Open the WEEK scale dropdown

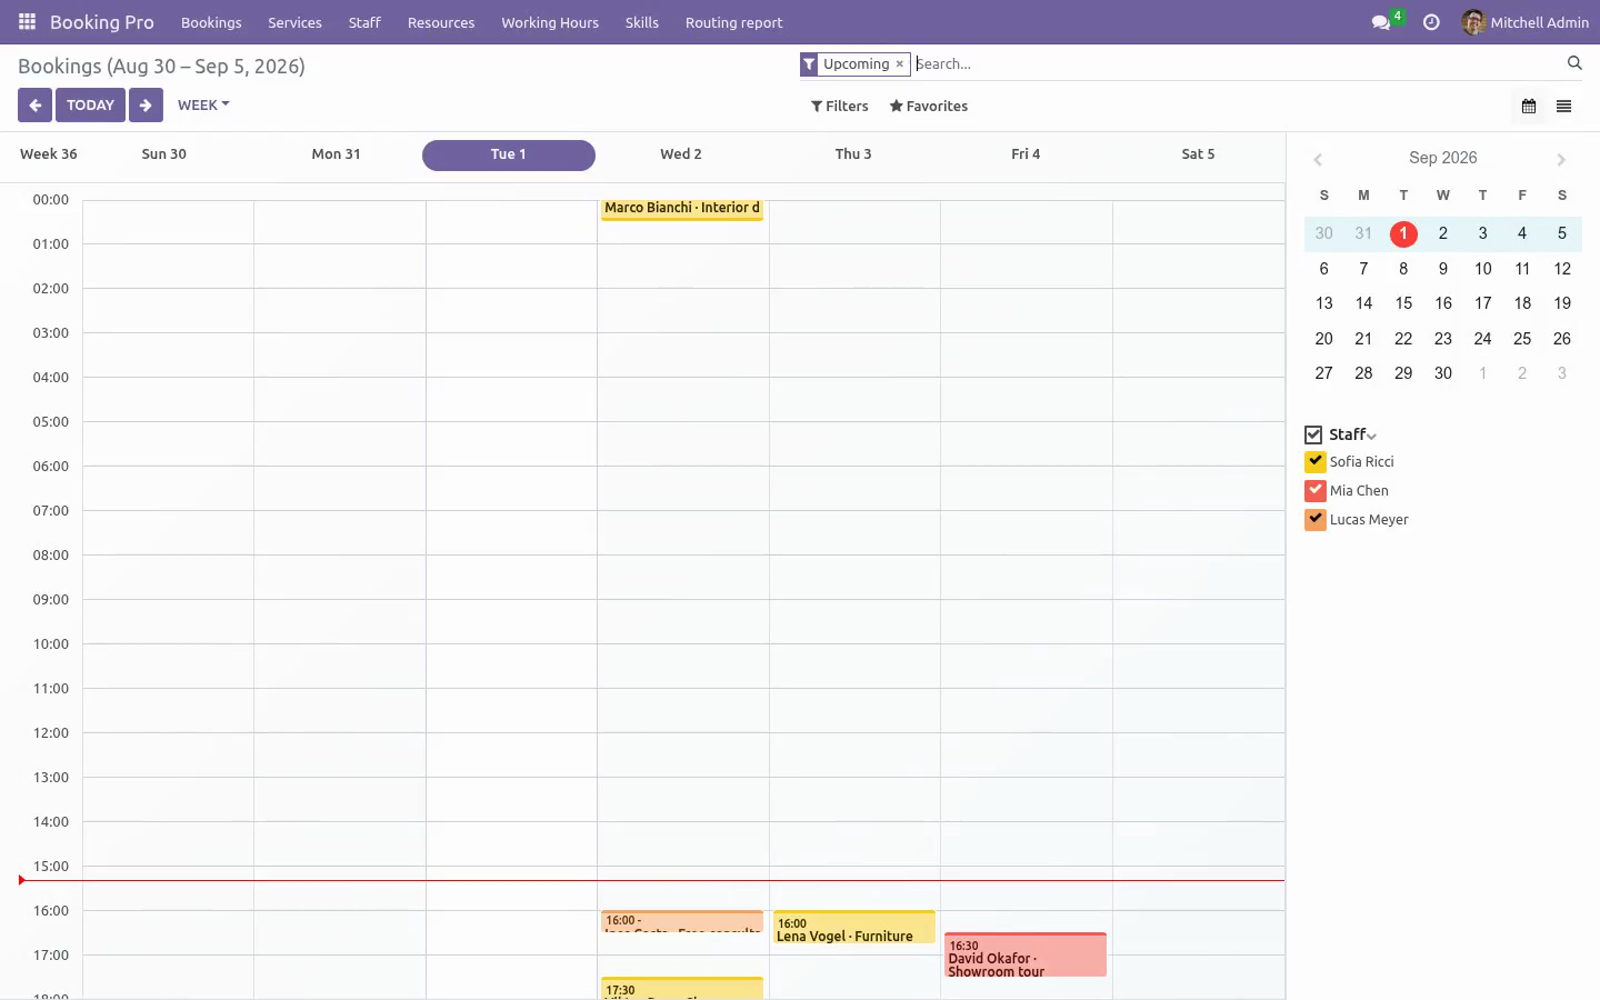pyautogui.click(x=203, y=105)
